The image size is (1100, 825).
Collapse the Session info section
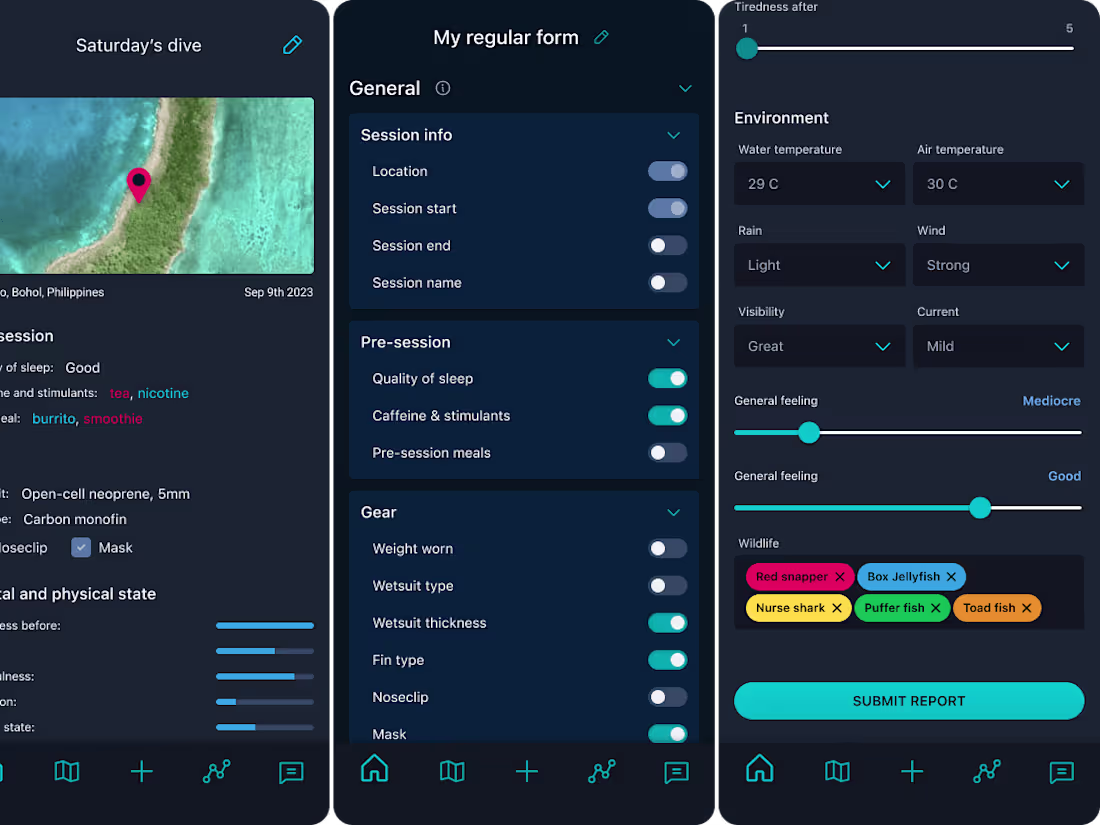coord(673,134)
